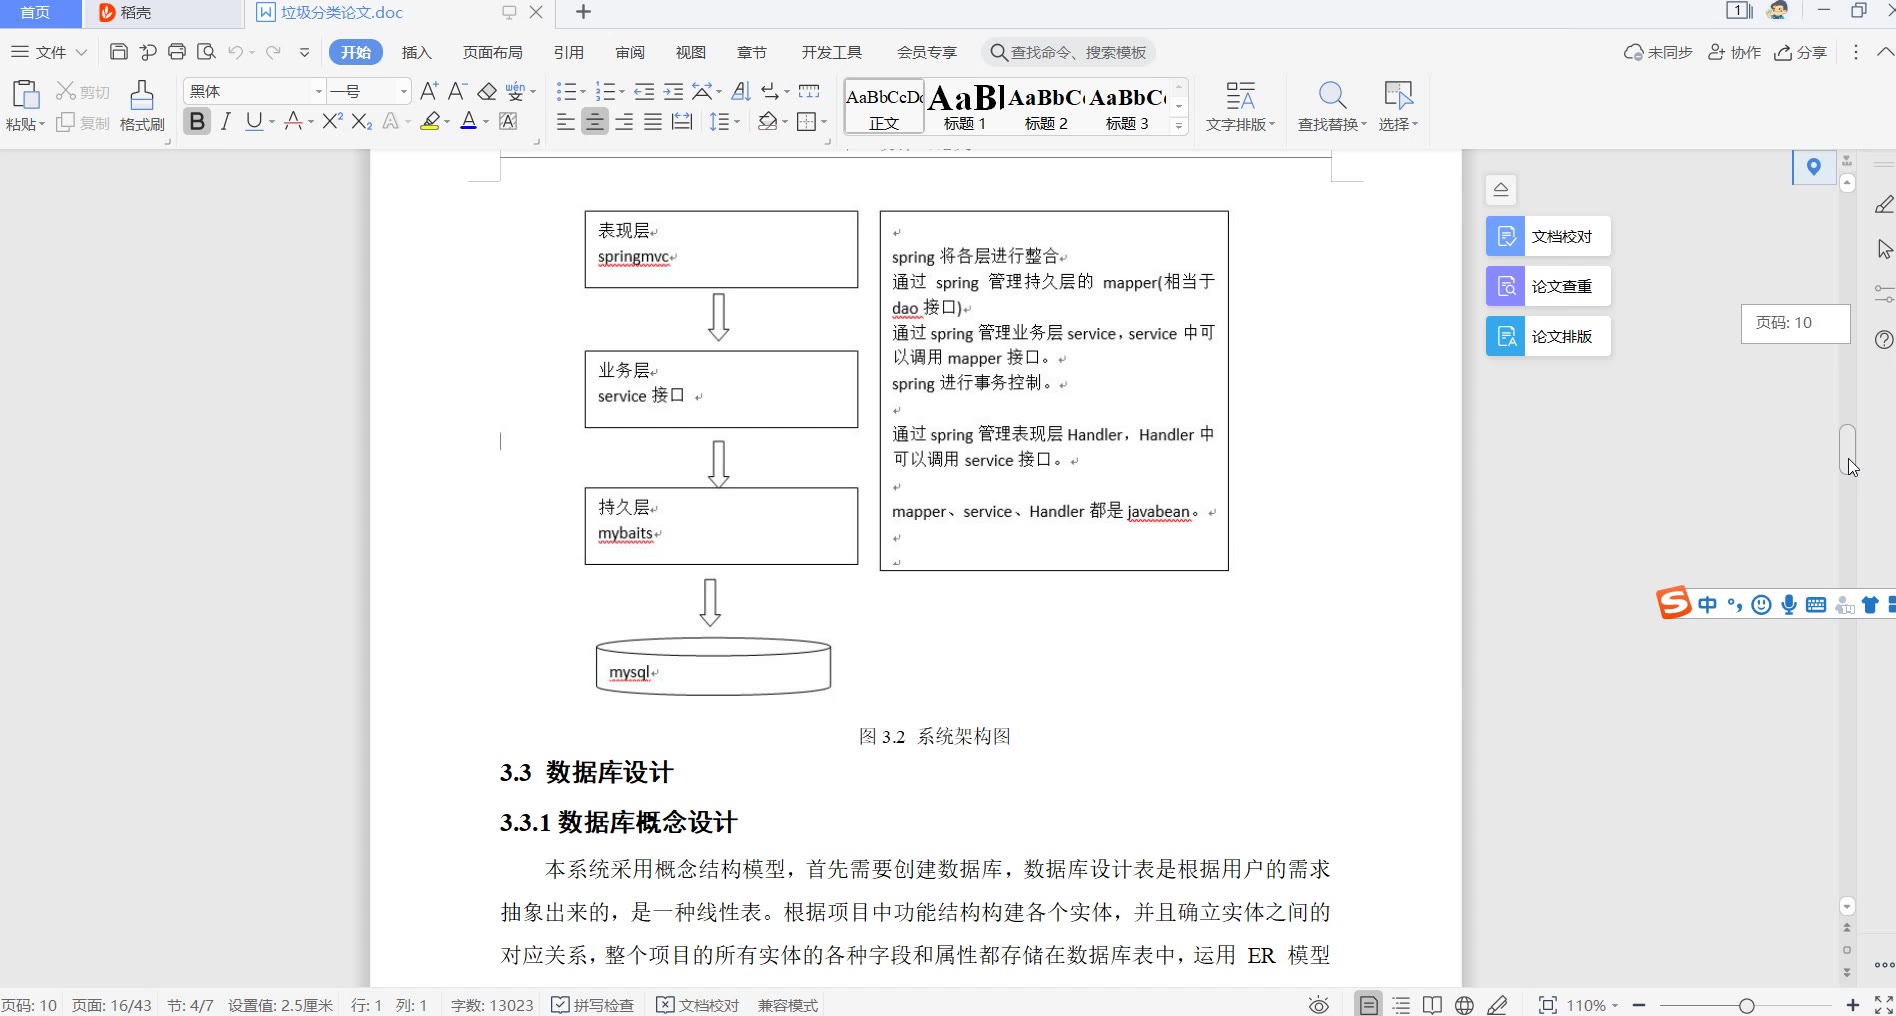Apply the 标题 1 style
The image size is (1896, 1016).
click(x=964, y=107)
